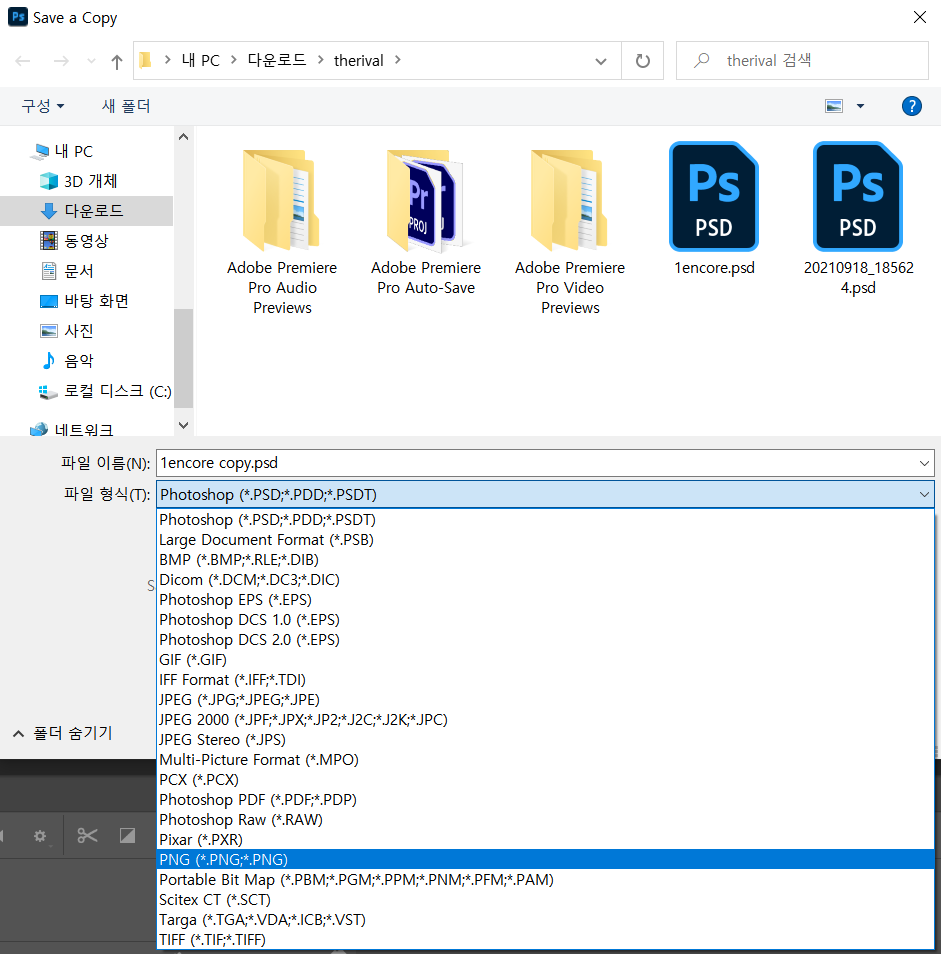Choose Portable Bit Map format
This screenshot has width=941, height=954.
point(546,880)
